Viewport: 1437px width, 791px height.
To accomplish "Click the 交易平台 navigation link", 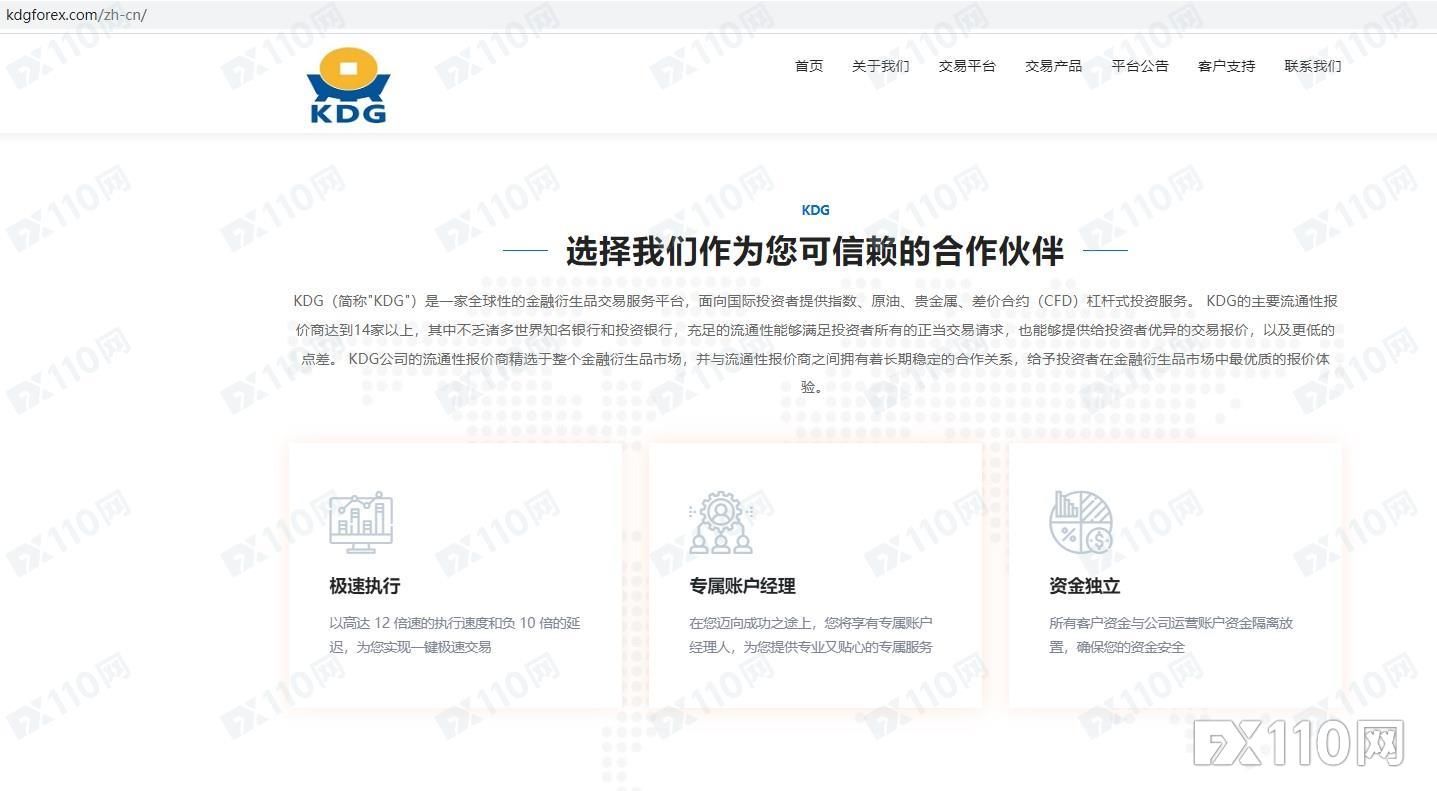I will click(967, 66).
